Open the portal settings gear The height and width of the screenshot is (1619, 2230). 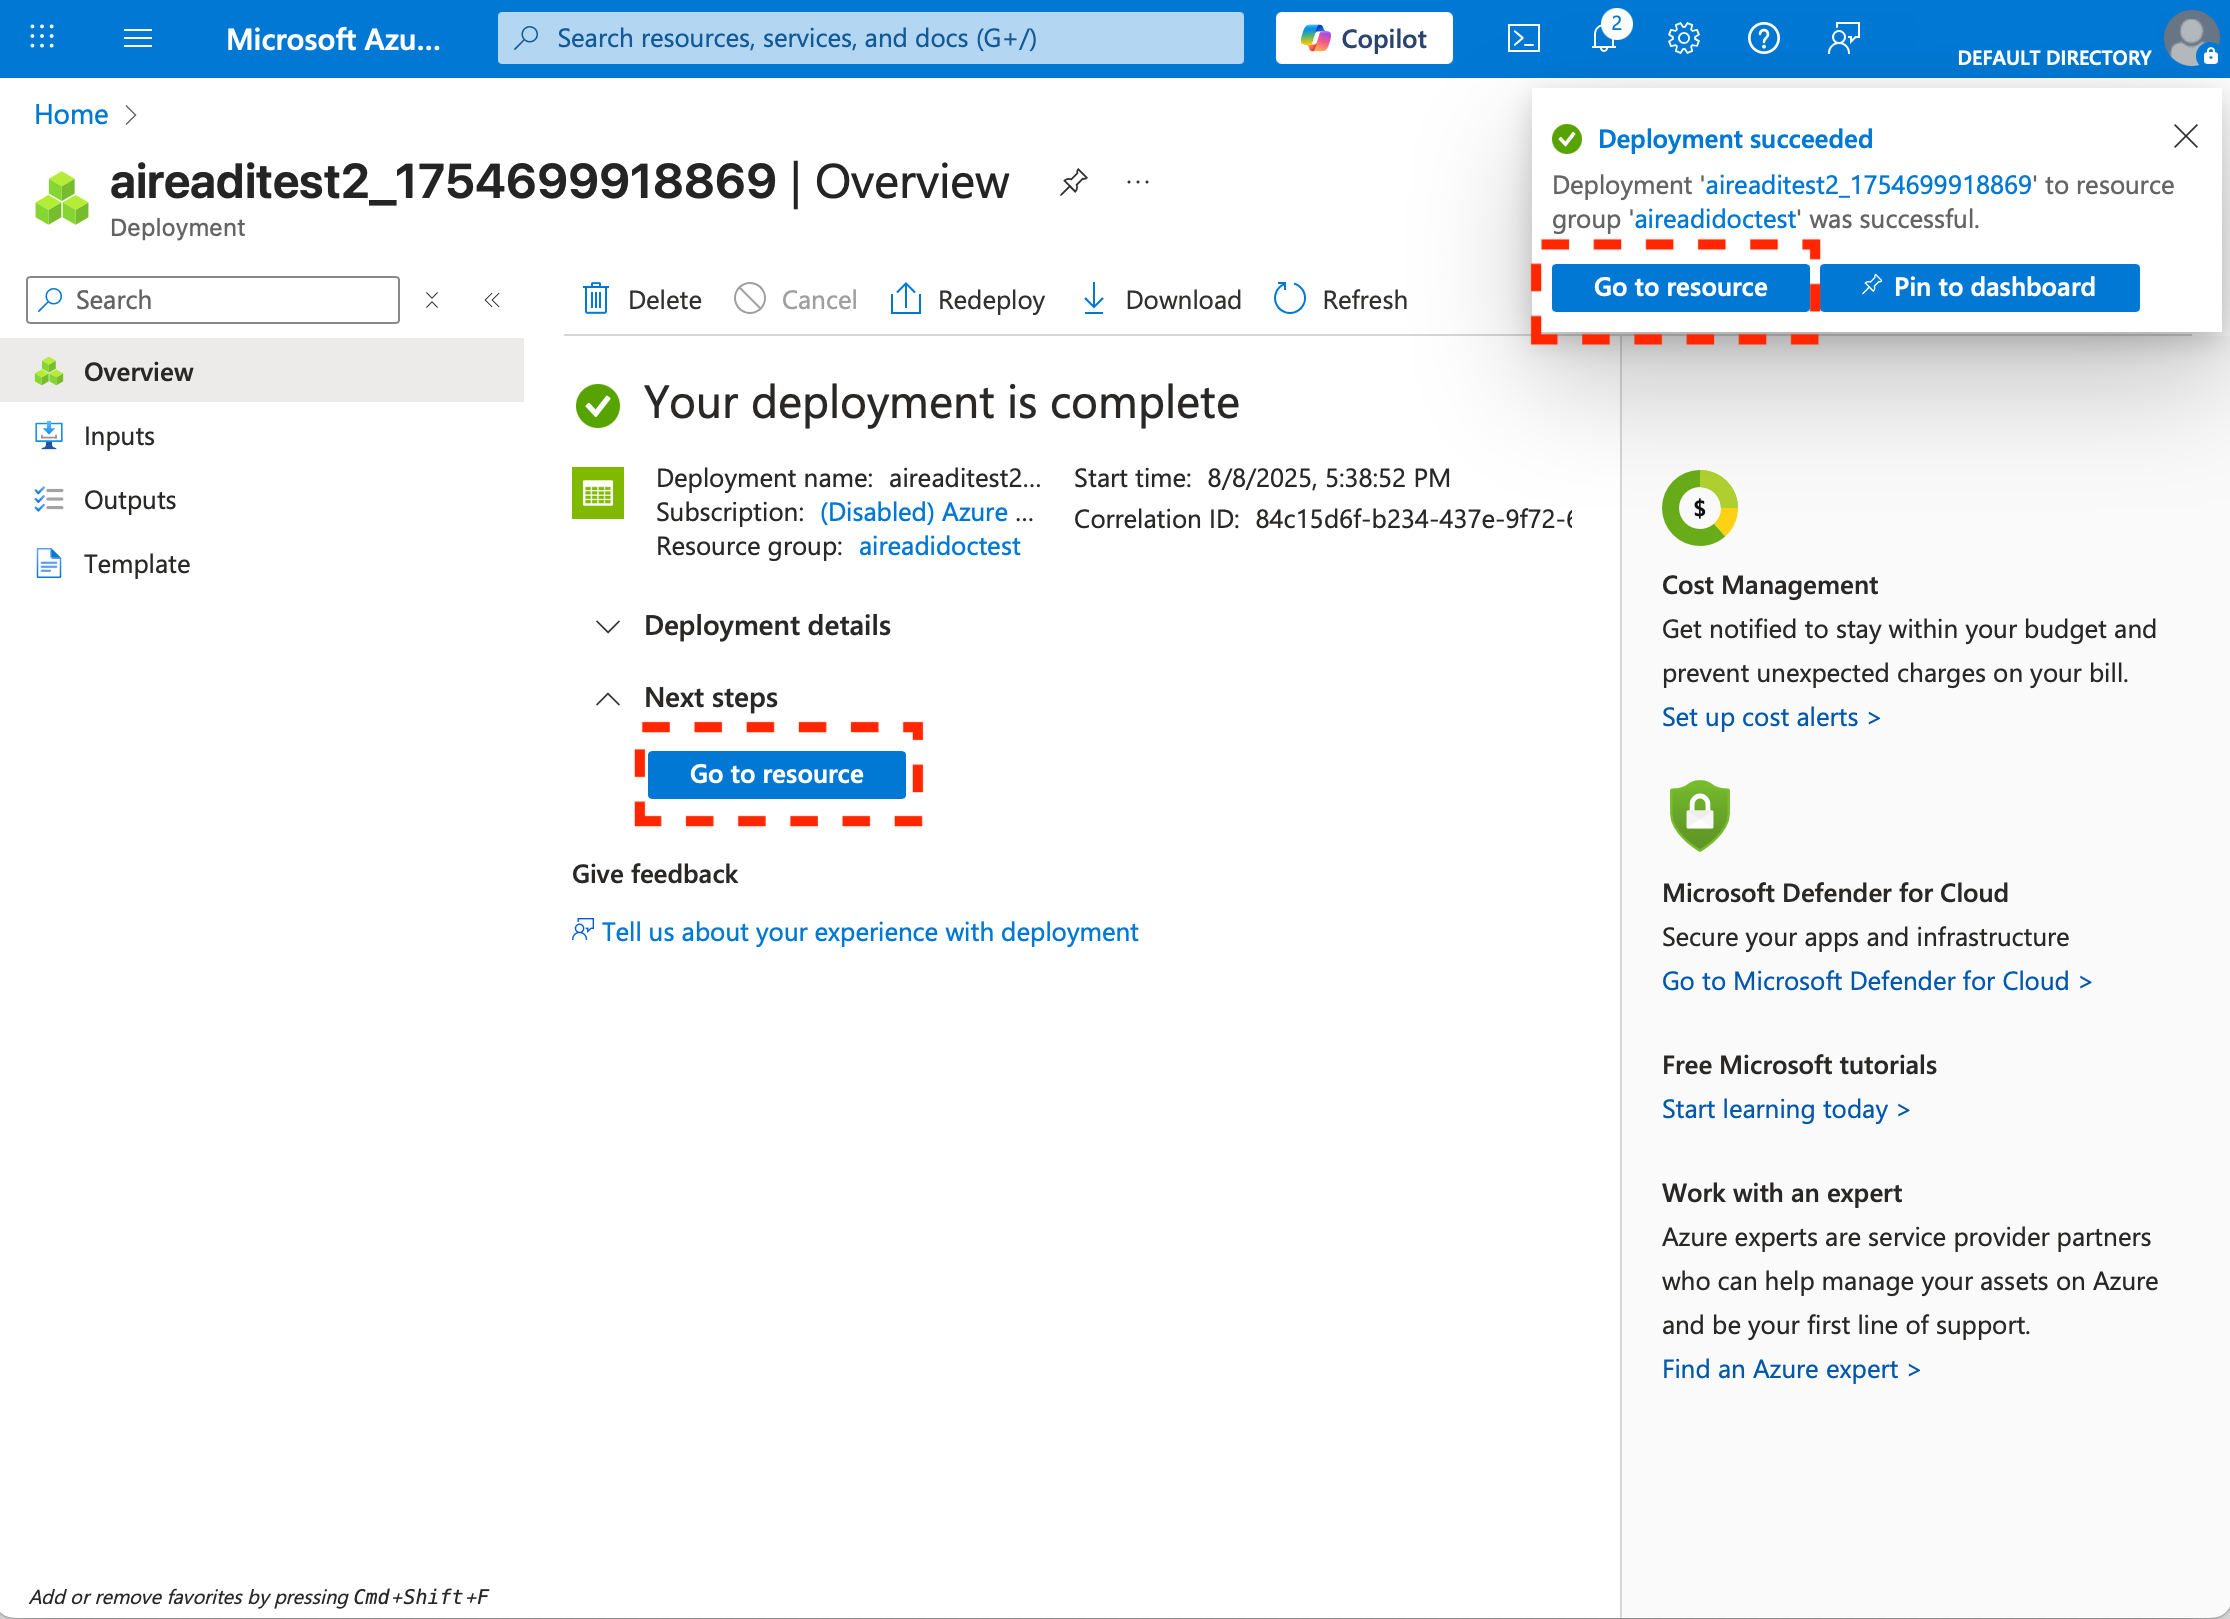tap(1684, 39)
